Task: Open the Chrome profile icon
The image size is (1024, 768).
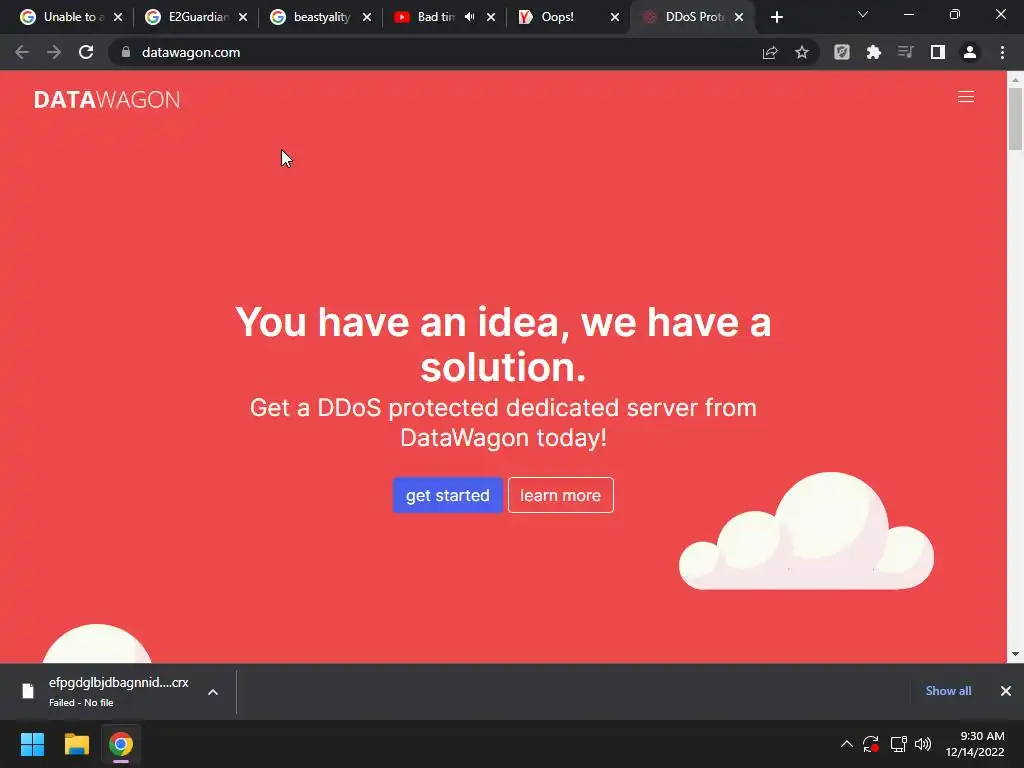Action: [970, 52]
